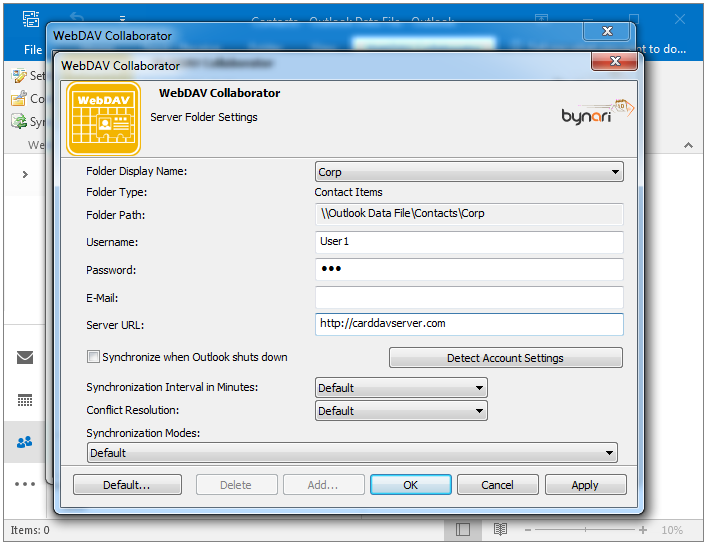The height and width of the screenshot is (545, 708).
Task: Open the Mail navigation icon
Action: pyautogui.click(x=25, y=357)
